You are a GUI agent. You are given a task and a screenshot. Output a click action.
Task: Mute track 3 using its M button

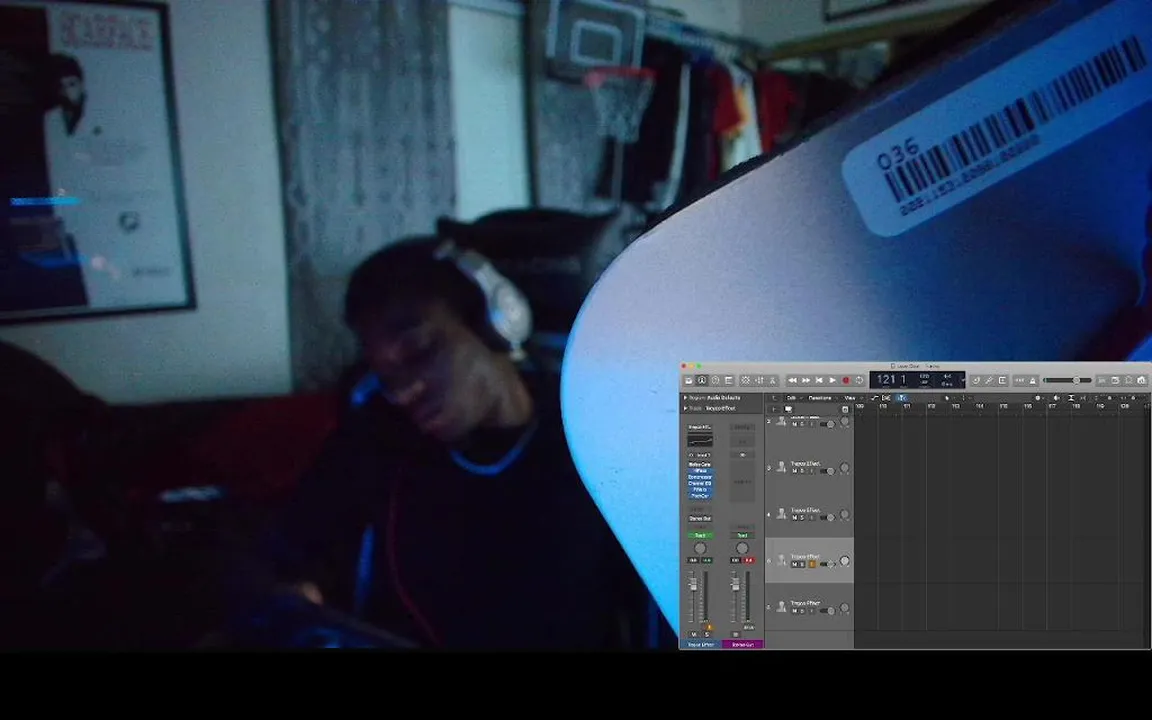795,471
